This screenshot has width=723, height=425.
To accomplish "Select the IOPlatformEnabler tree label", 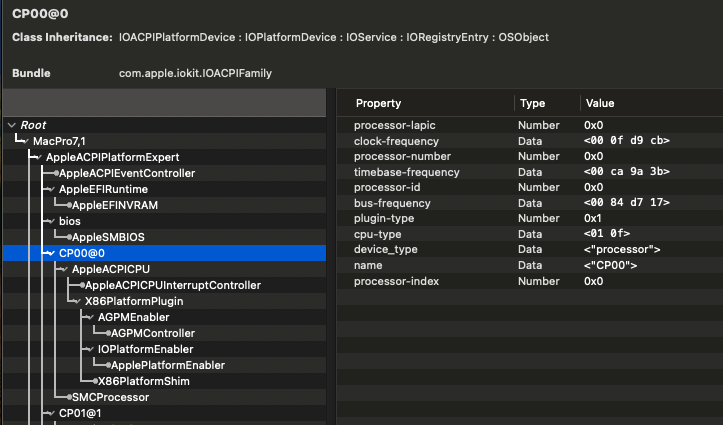I will click(x=145, y=349).
